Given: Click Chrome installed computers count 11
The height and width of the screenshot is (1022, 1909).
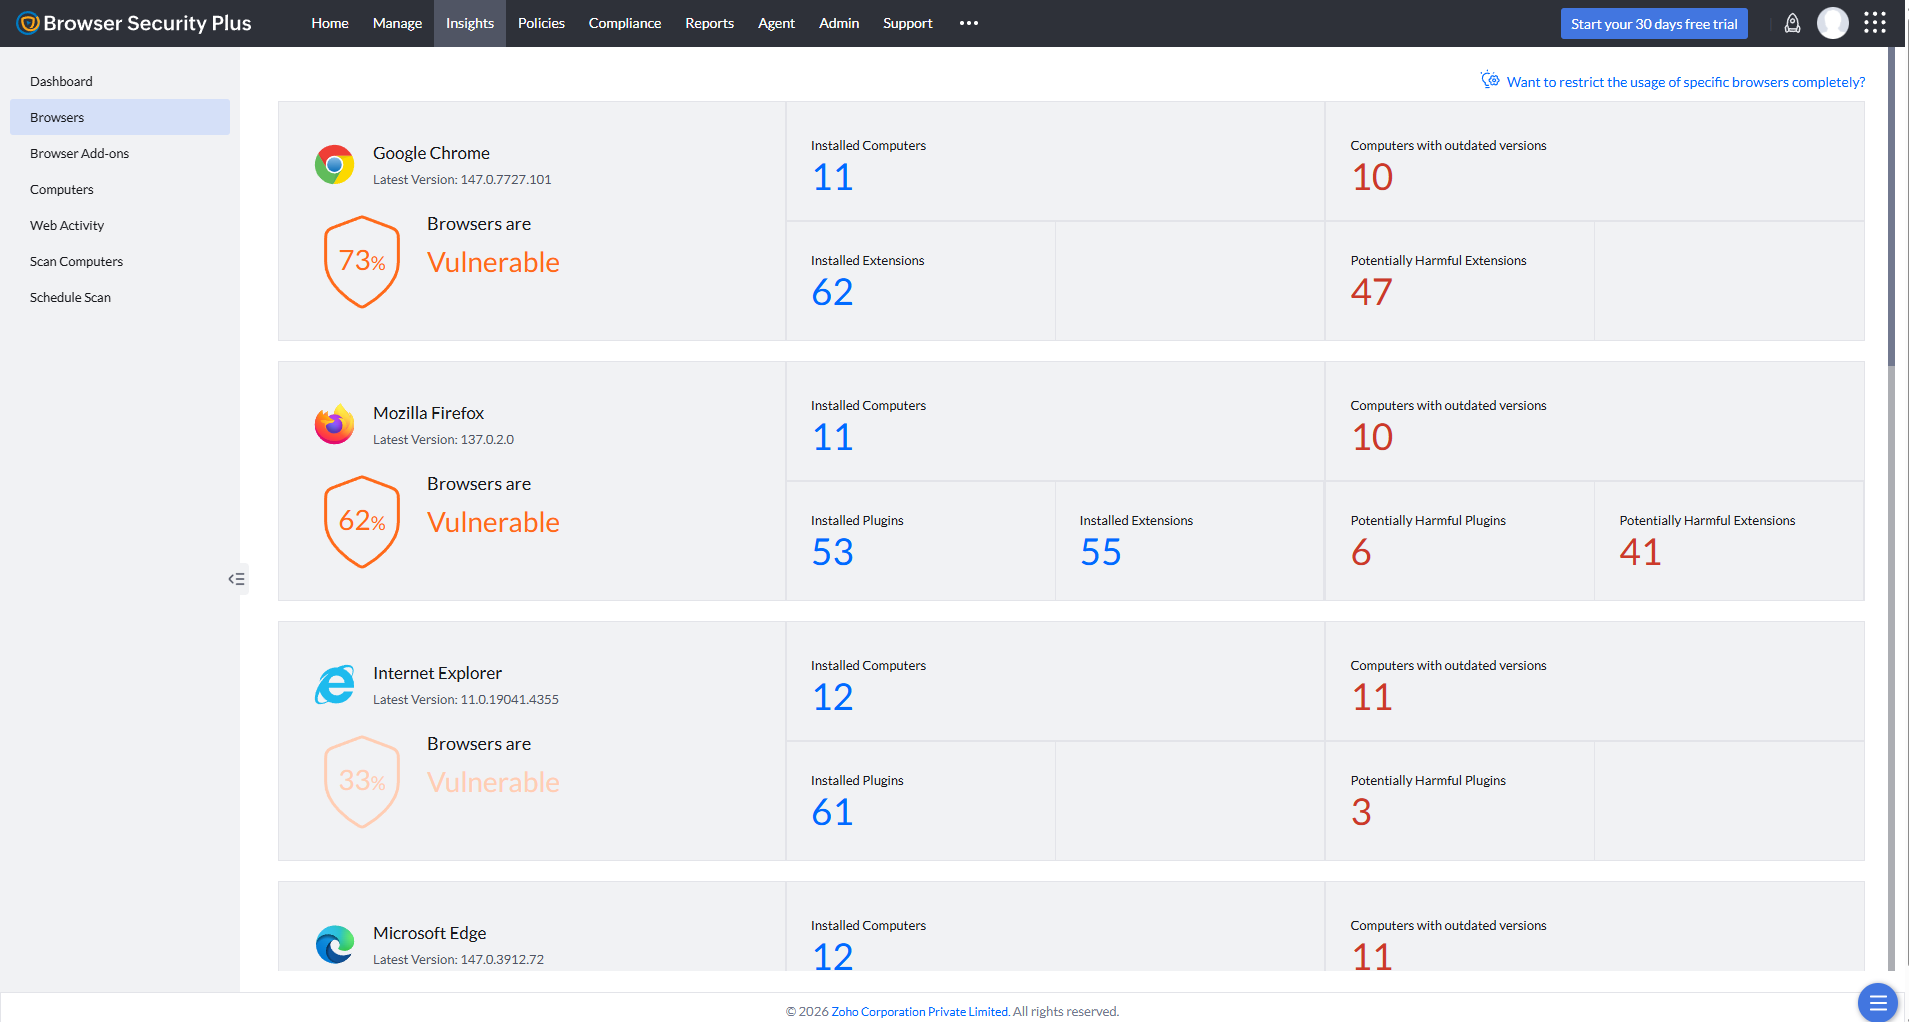Looking at the screenshot, I should [x=832, y=177].
